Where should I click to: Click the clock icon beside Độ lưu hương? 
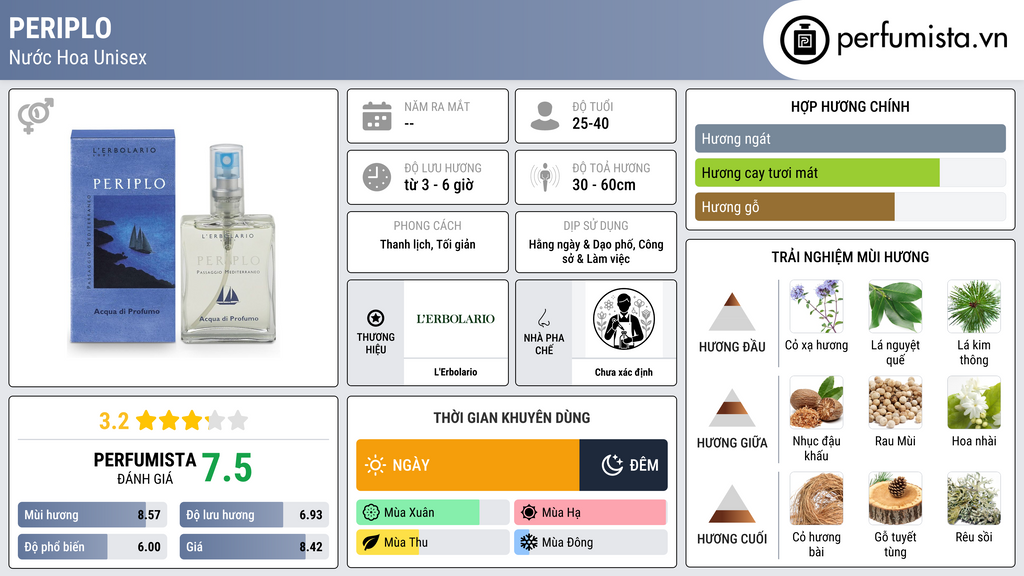click(377, 177)
